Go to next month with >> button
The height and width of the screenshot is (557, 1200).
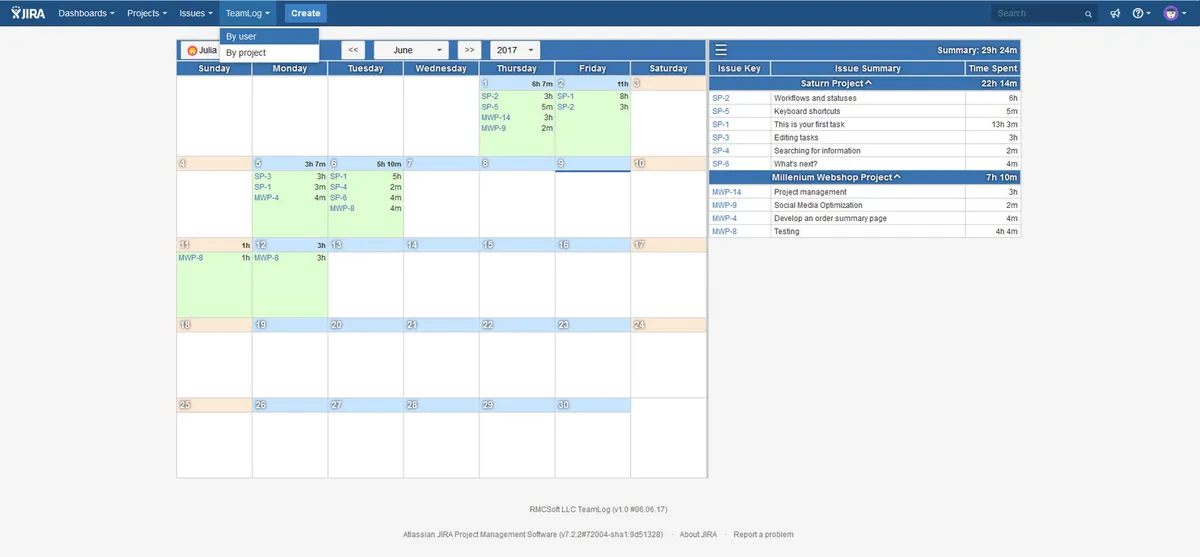(x=469, y=50)
